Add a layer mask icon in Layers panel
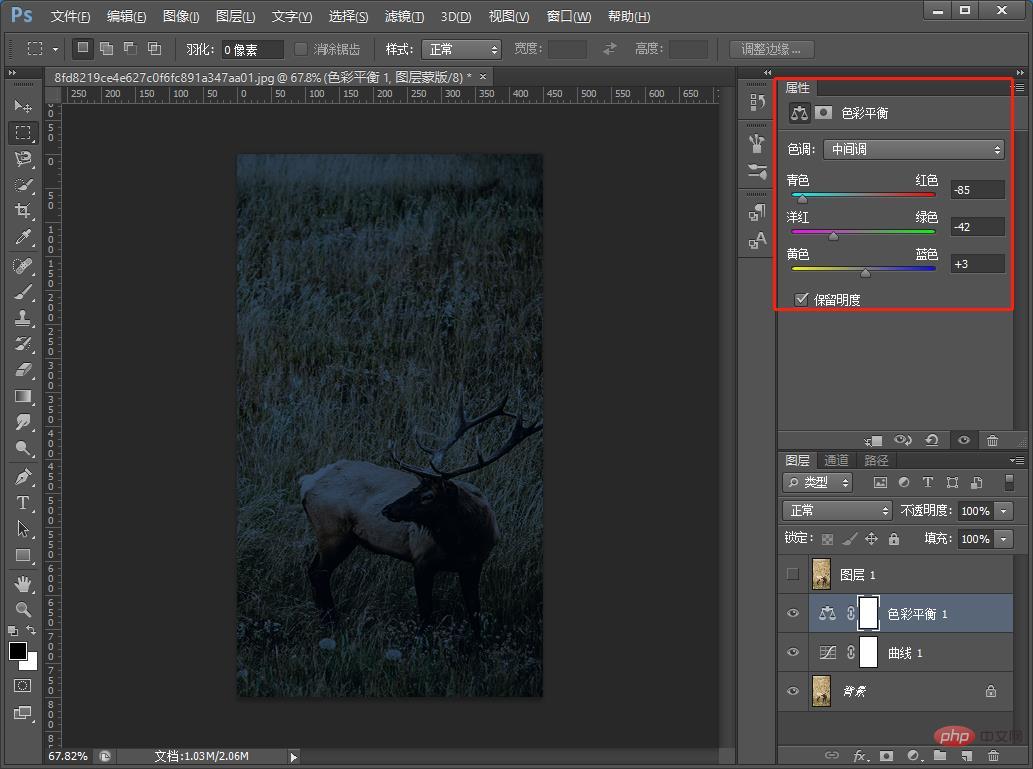Image resolution: width=1033 pixels, height=769 pixels. [x=886, y=755]
